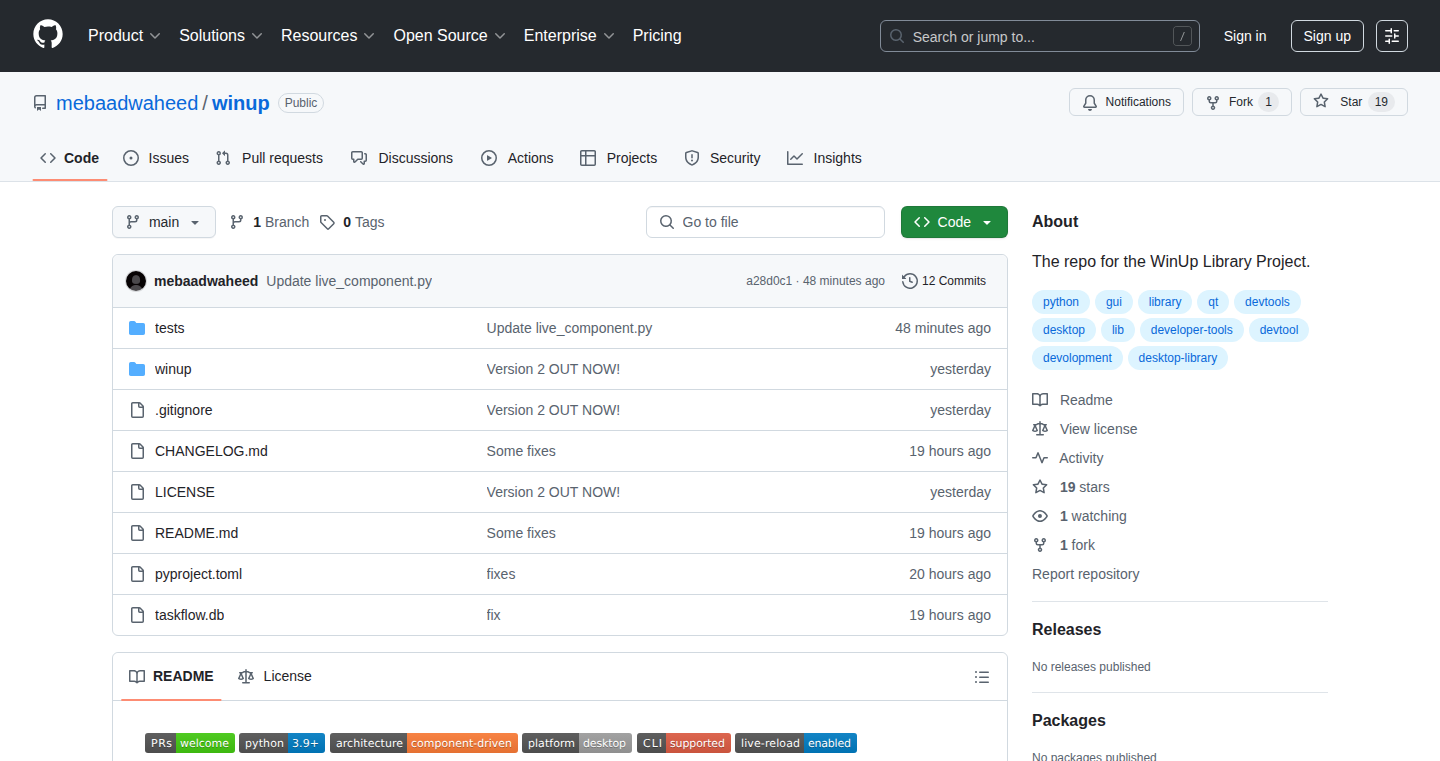Image resolution: width=1440 pixels, height=761 pixels.
Task: Switch to the License tab in README panel
Action: (275, 676)
